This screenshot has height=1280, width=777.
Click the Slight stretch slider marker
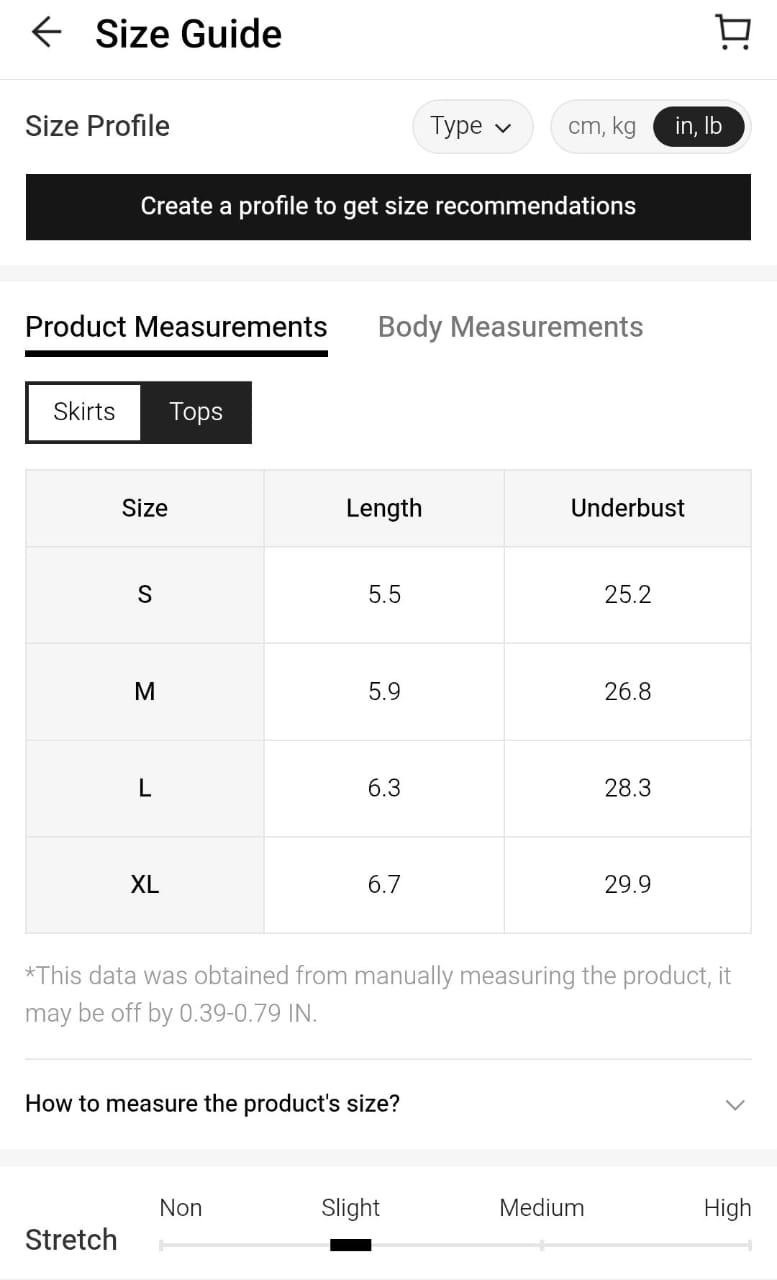pyautogui.click(x=350, y=1245)
